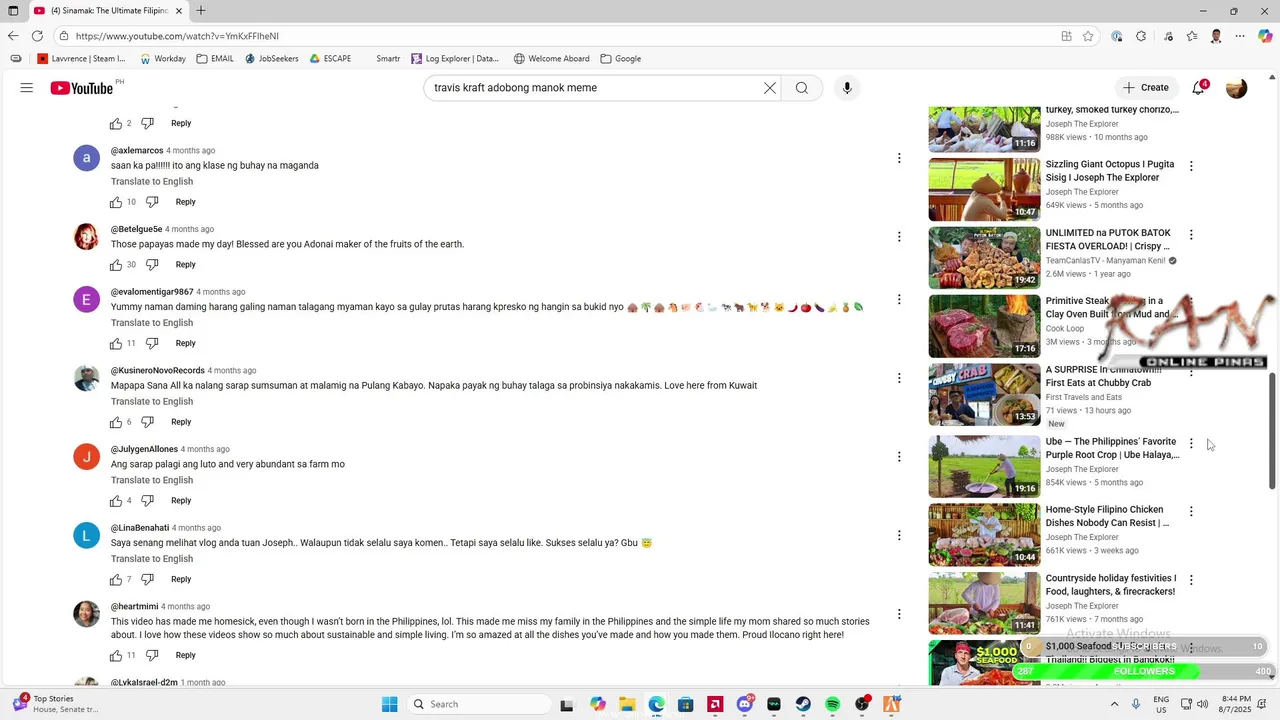Open File Explorer from taskbar
This screenshot has height=720, width=1280.
627,704
